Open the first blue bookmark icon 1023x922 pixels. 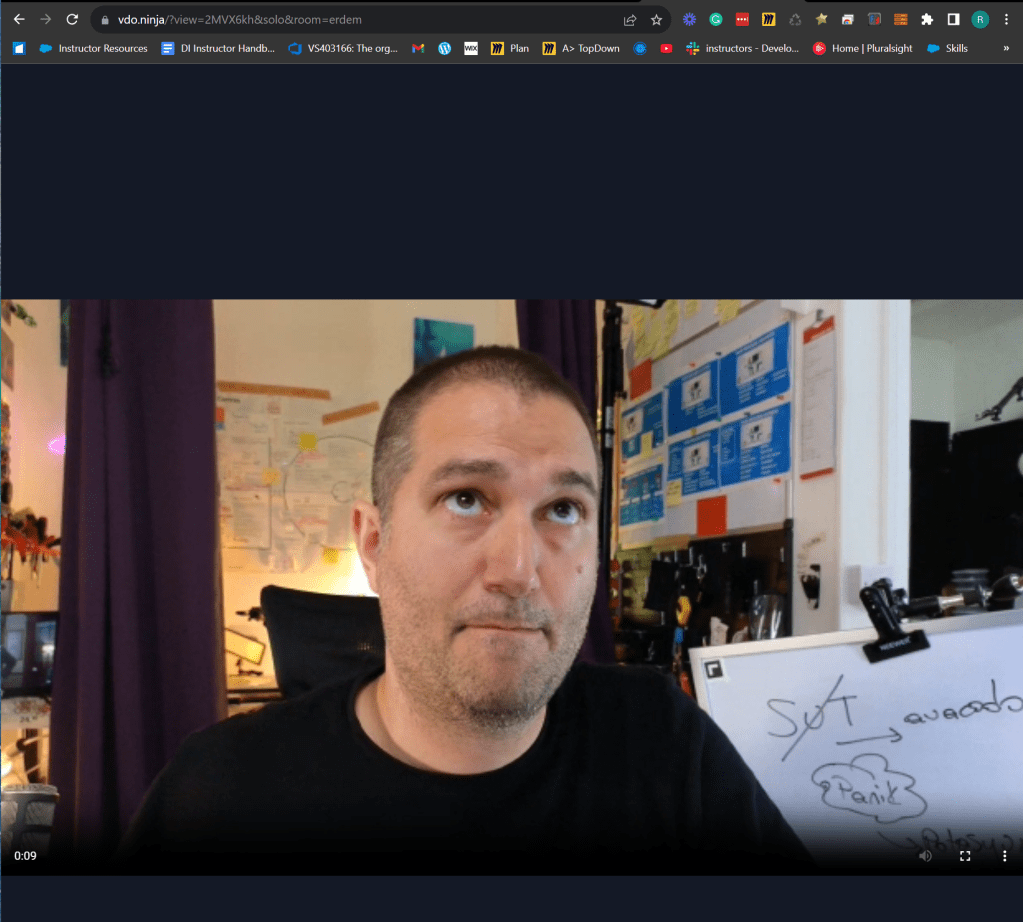pyautogui.click(x=19, y=48)
